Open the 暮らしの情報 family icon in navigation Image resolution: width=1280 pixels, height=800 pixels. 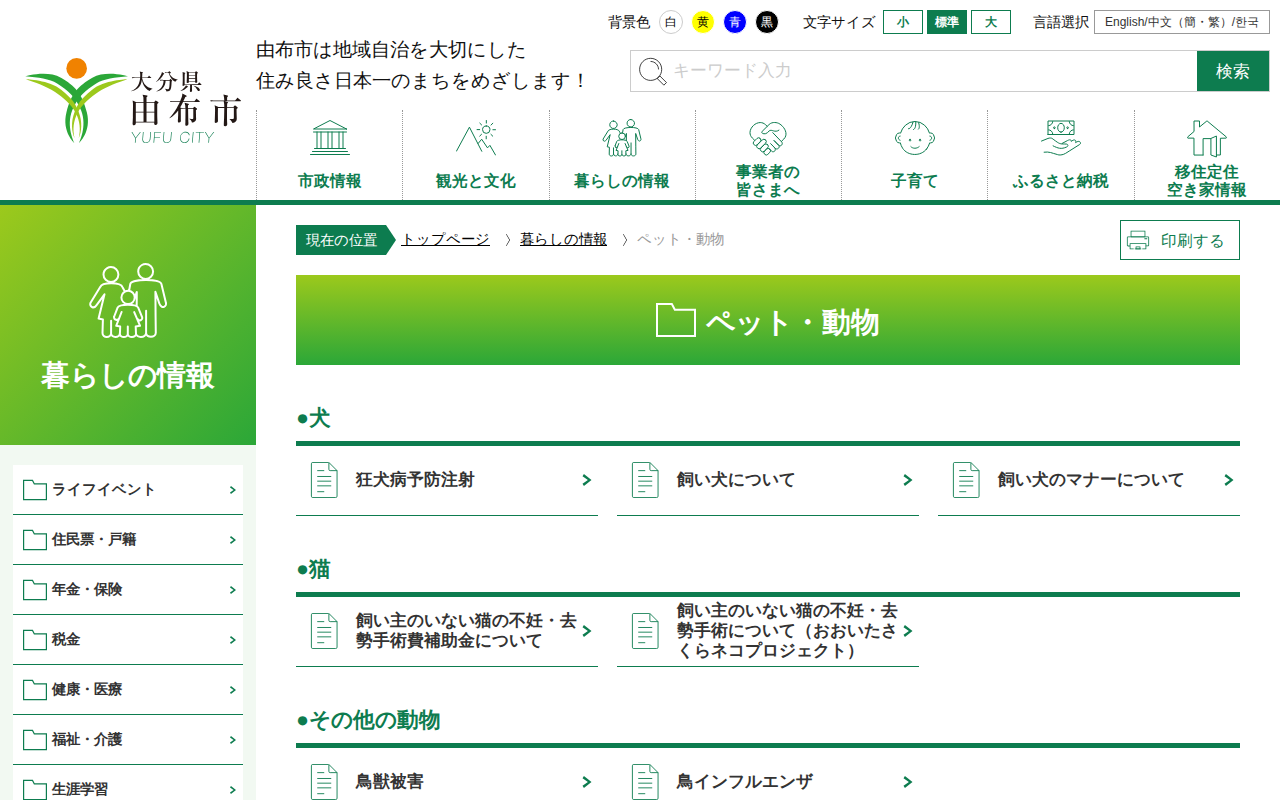point(622,138)
